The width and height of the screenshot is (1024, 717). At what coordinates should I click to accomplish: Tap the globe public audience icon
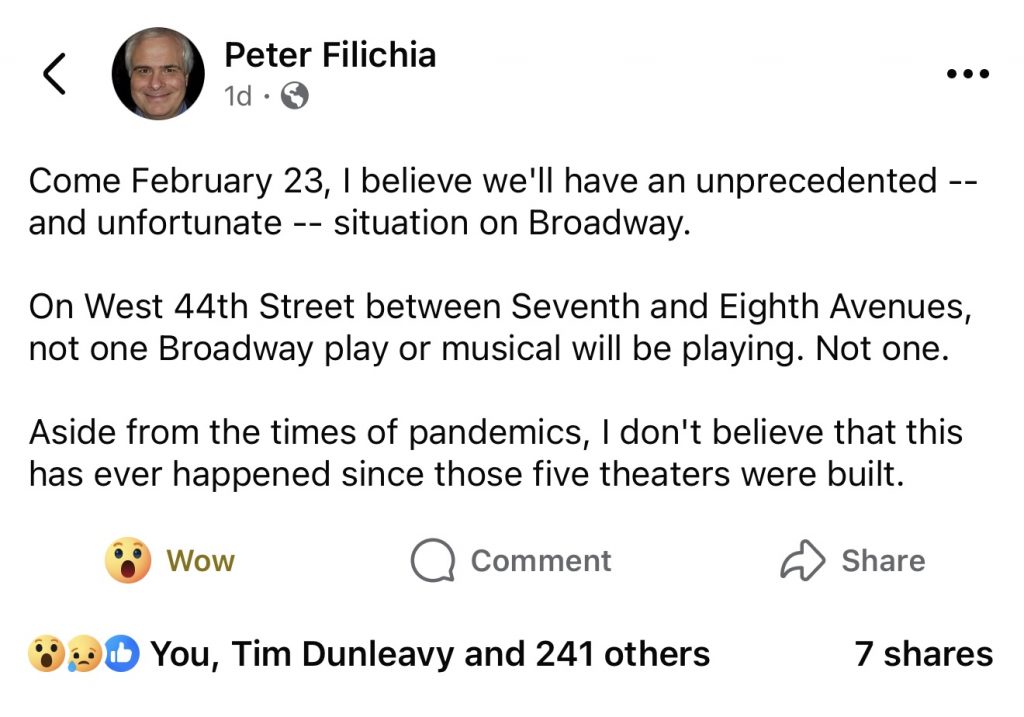click(295, 96)
